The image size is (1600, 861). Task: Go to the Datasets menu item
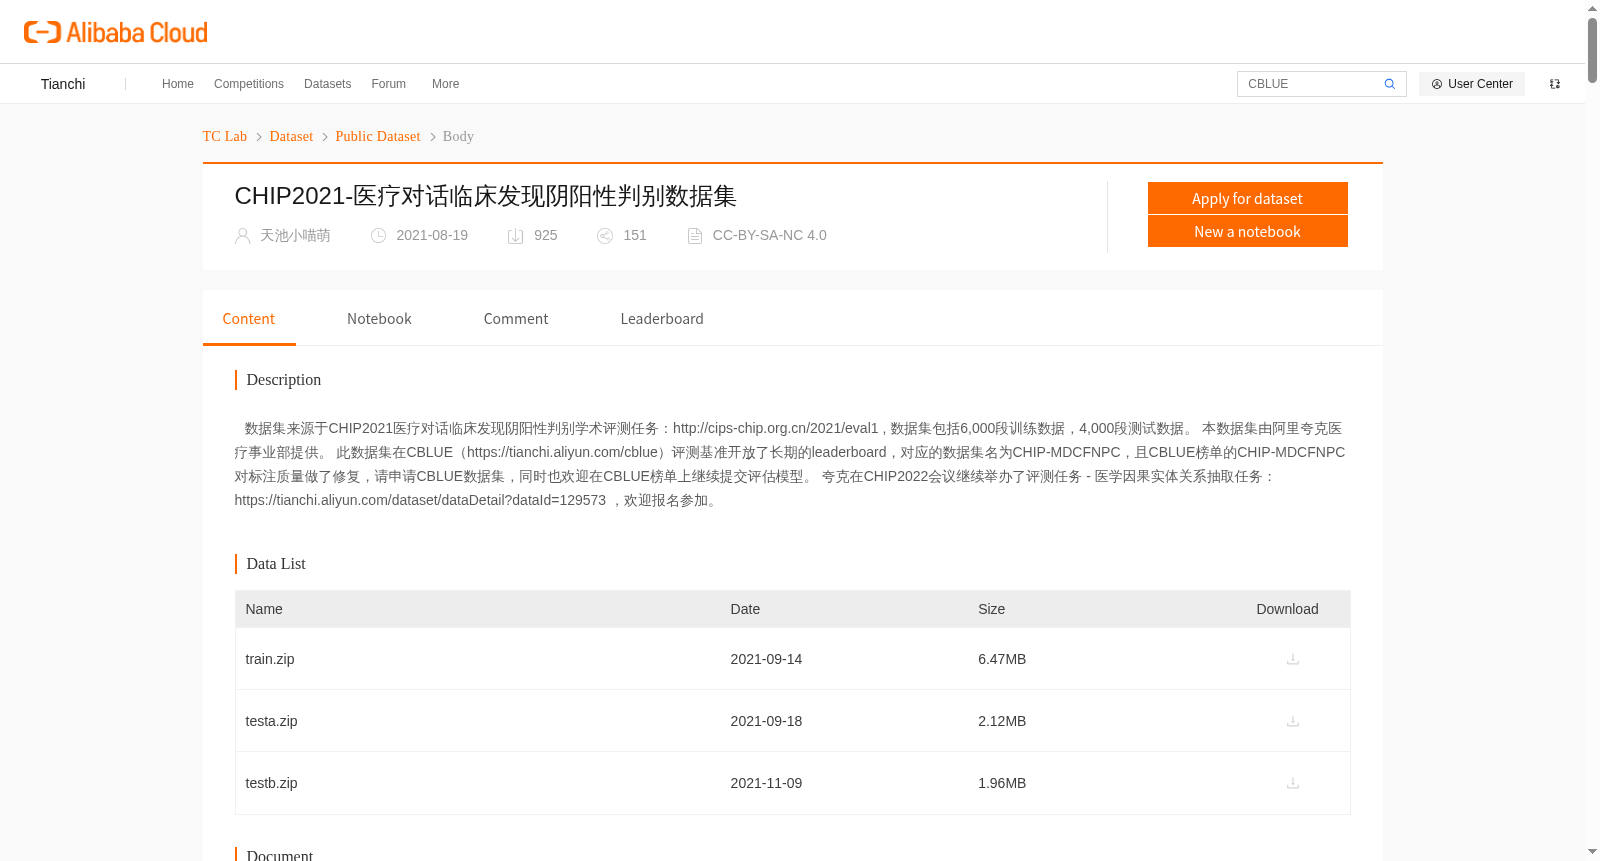[328, 84]
